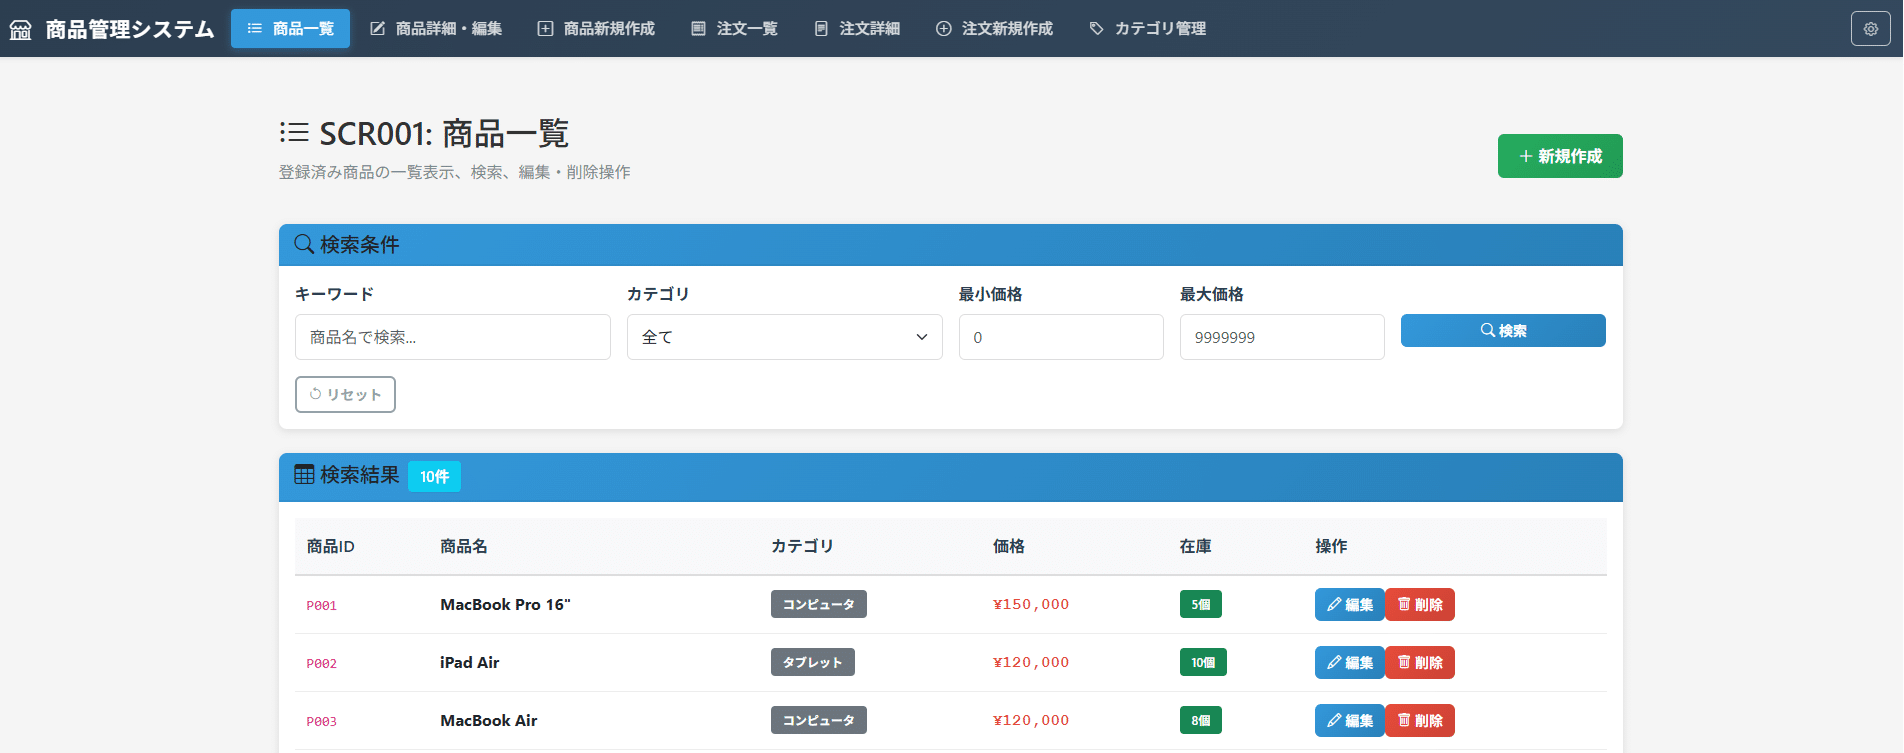This screenshot has height=753, width=1904.
Task: Click the edit button for MacBook Pro 16"
Action: point(1348,605)
